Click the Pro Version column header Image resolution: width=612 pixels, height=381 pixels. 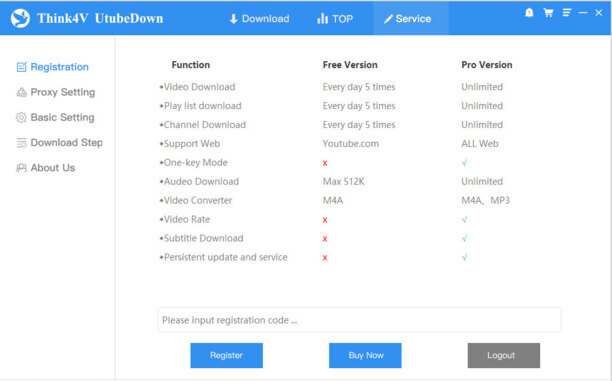(487, 65)
